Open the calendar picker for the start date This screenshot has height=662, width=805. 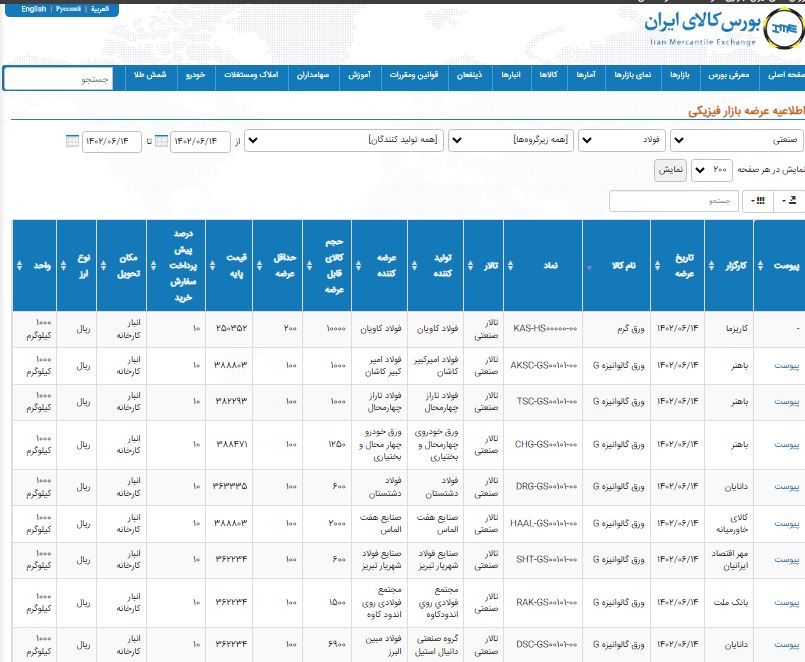(161, 141)
